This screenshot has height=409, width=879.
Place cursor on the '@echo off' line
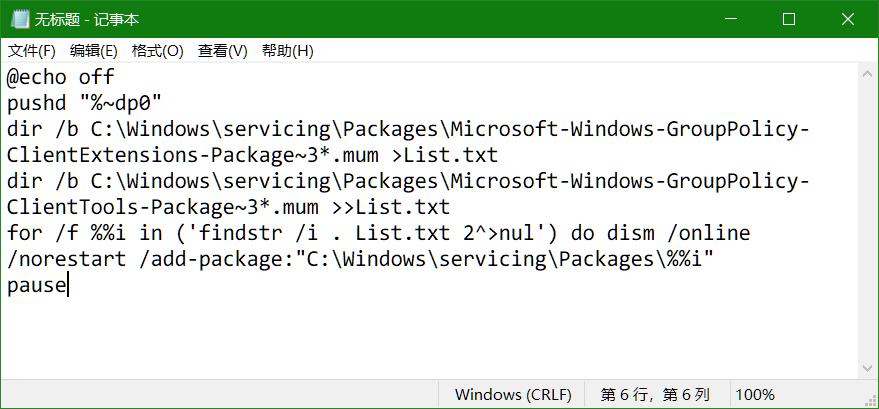coord(61,77)
